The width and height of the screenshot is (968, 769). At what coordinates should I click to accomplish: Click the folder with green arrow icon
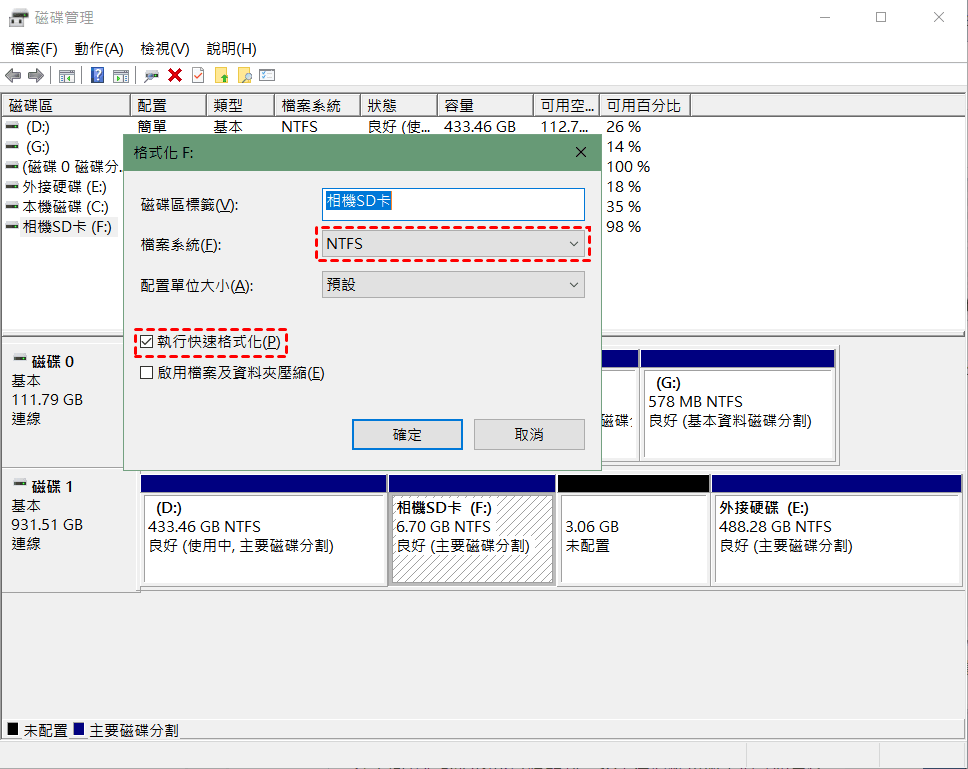tap(222, 75)
